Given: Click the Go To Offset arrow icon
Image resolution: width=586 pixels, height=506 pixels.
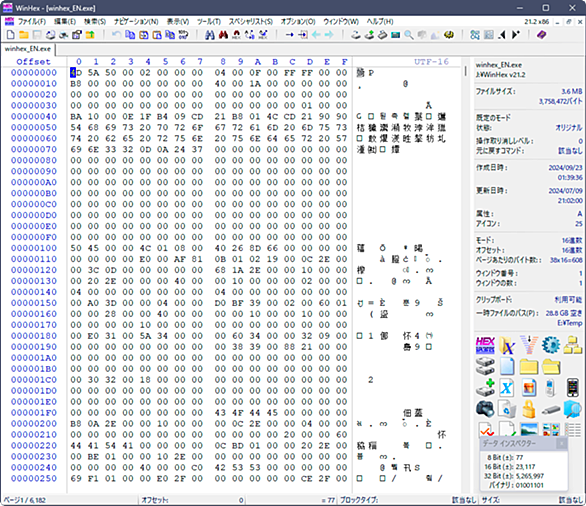Looking at the screenshot, I should pos(290,35).
